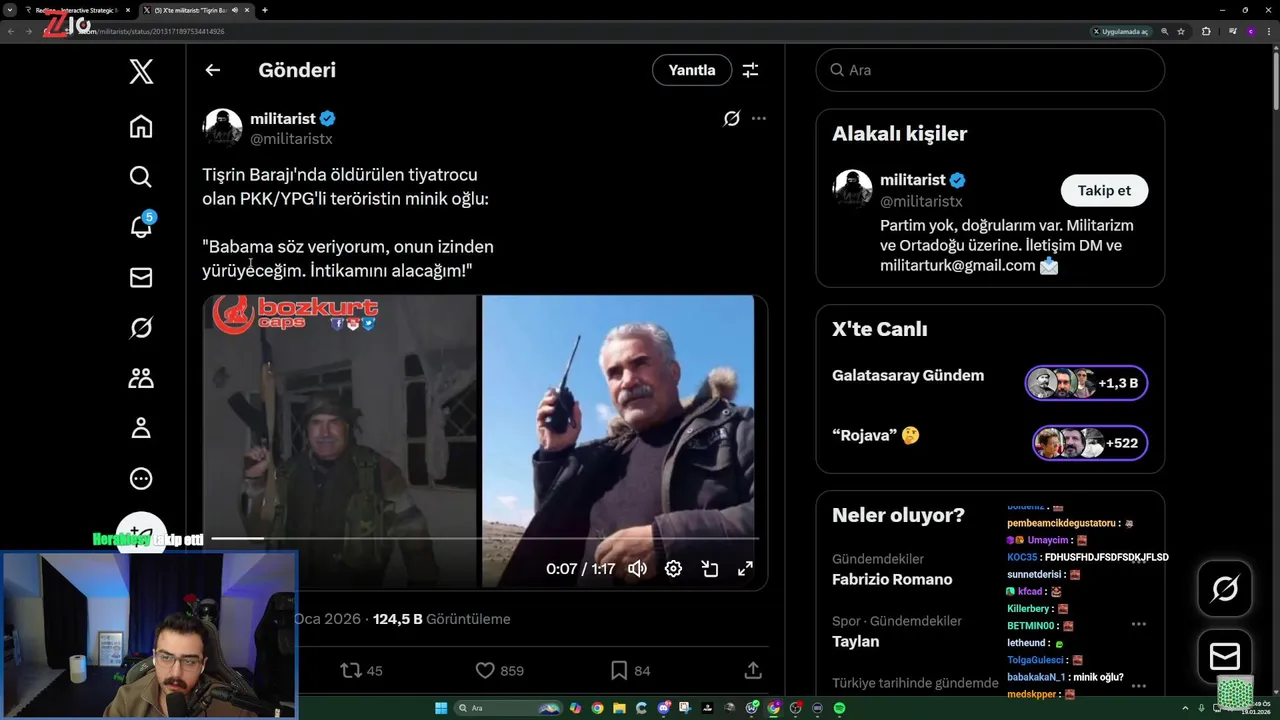The height and width of the screenshot is (720, 1280).
Task: Open @militaristx handle in Alakalı kişiler
Action: pyautogui.click(x=921, y=202)
